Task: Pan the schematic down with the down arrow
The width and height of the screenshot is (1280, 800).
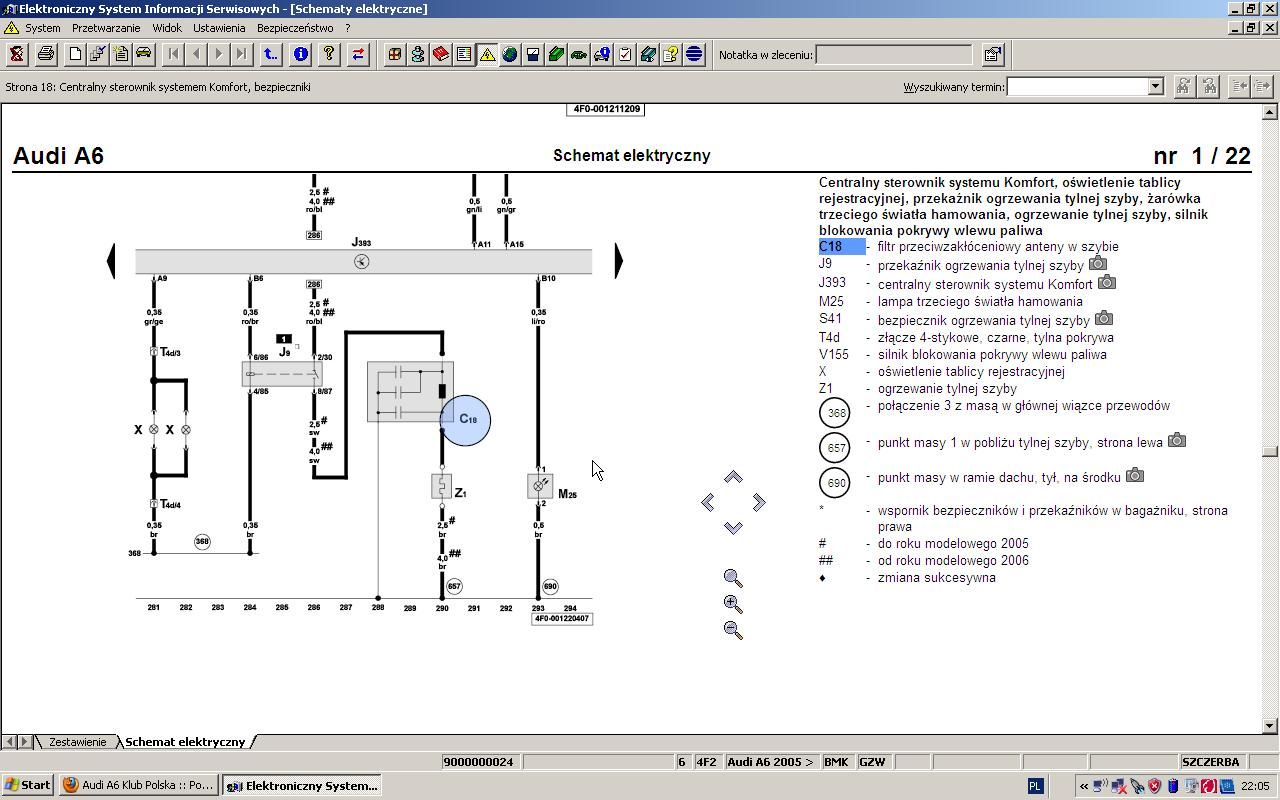Action: (733, 527)
